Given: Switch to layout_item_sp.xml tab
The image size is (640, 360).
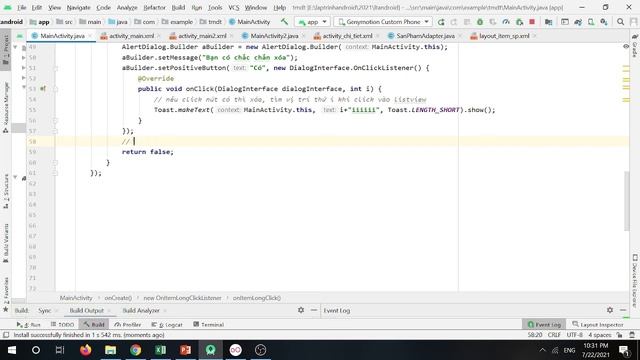Looking at the screenshot, I should tap(504, 36).
